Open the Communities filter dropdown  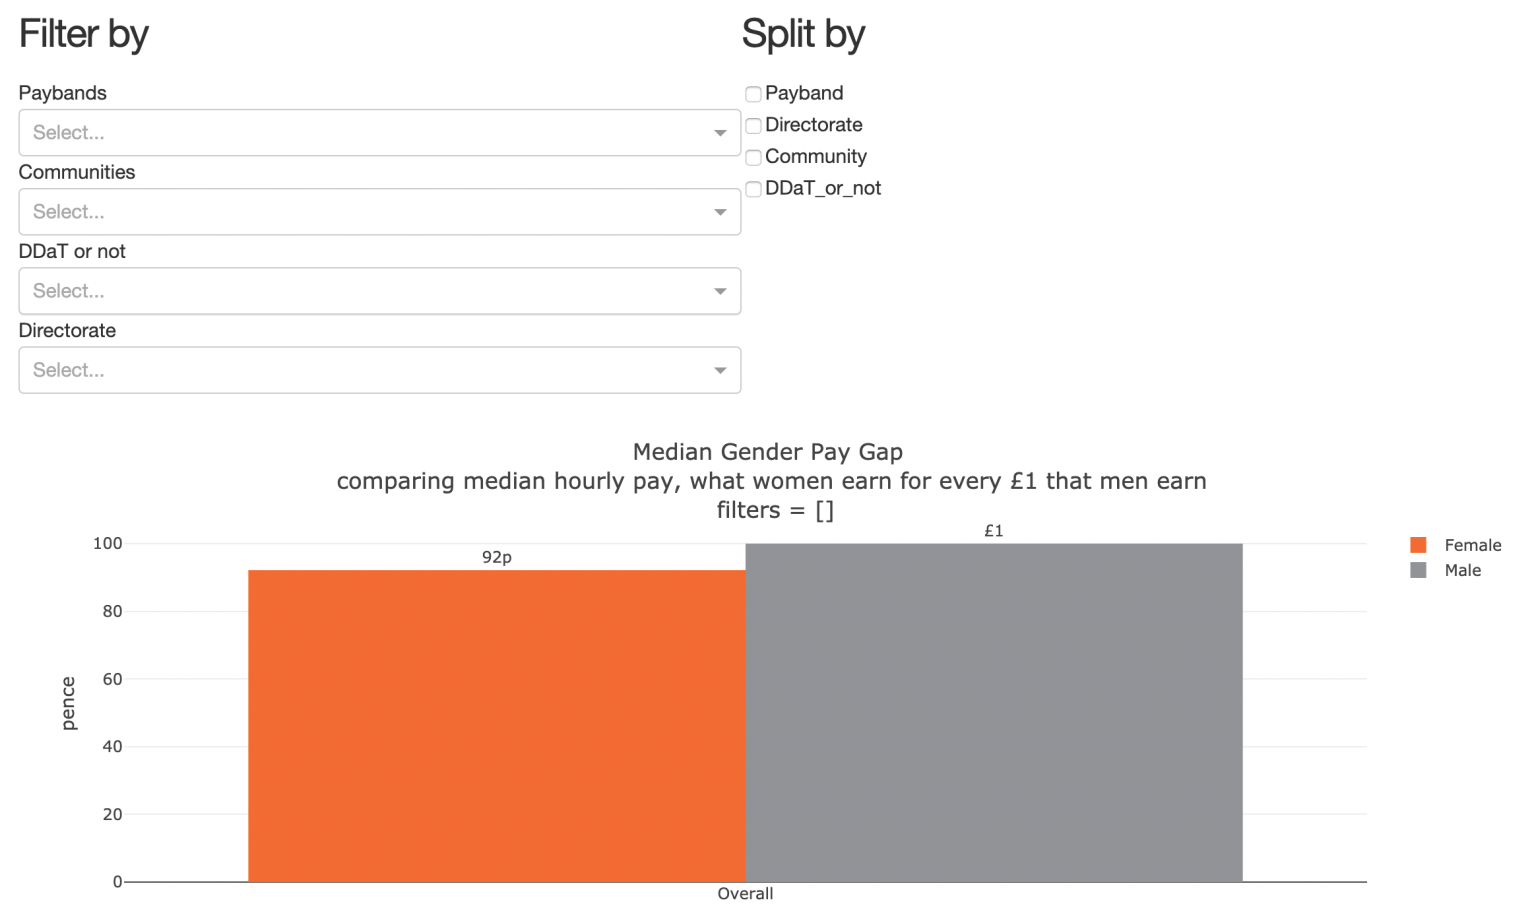[x=380, y=211]
